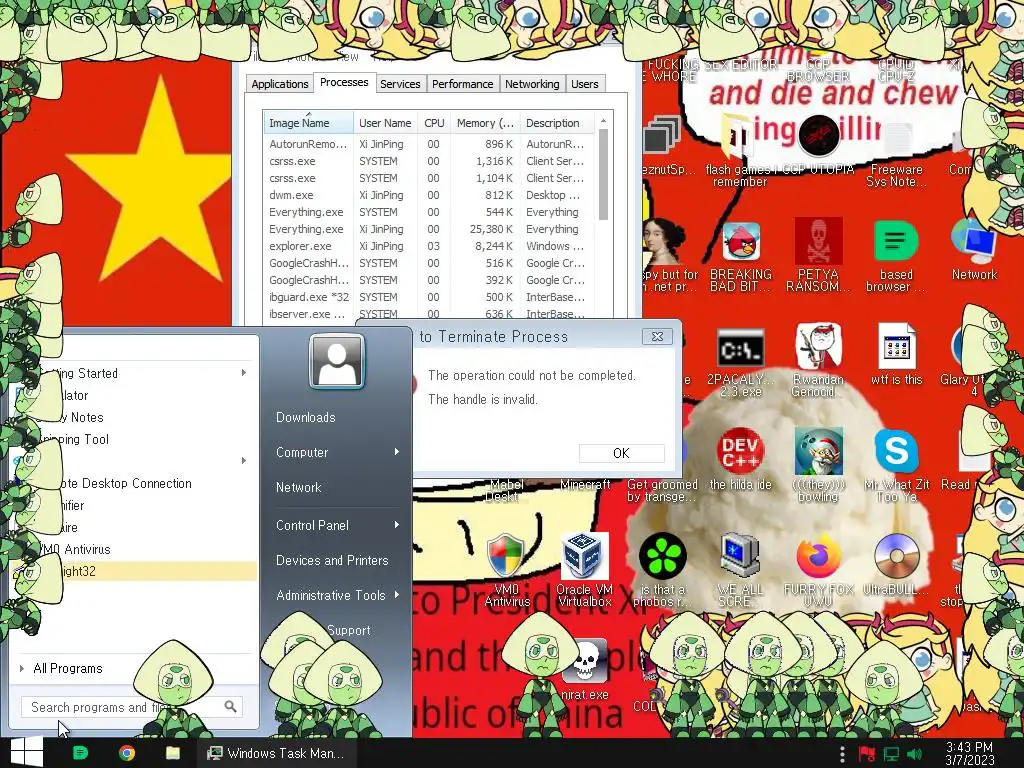
Task: Switch to the Services tab in Task Manager
Action: 400,84
